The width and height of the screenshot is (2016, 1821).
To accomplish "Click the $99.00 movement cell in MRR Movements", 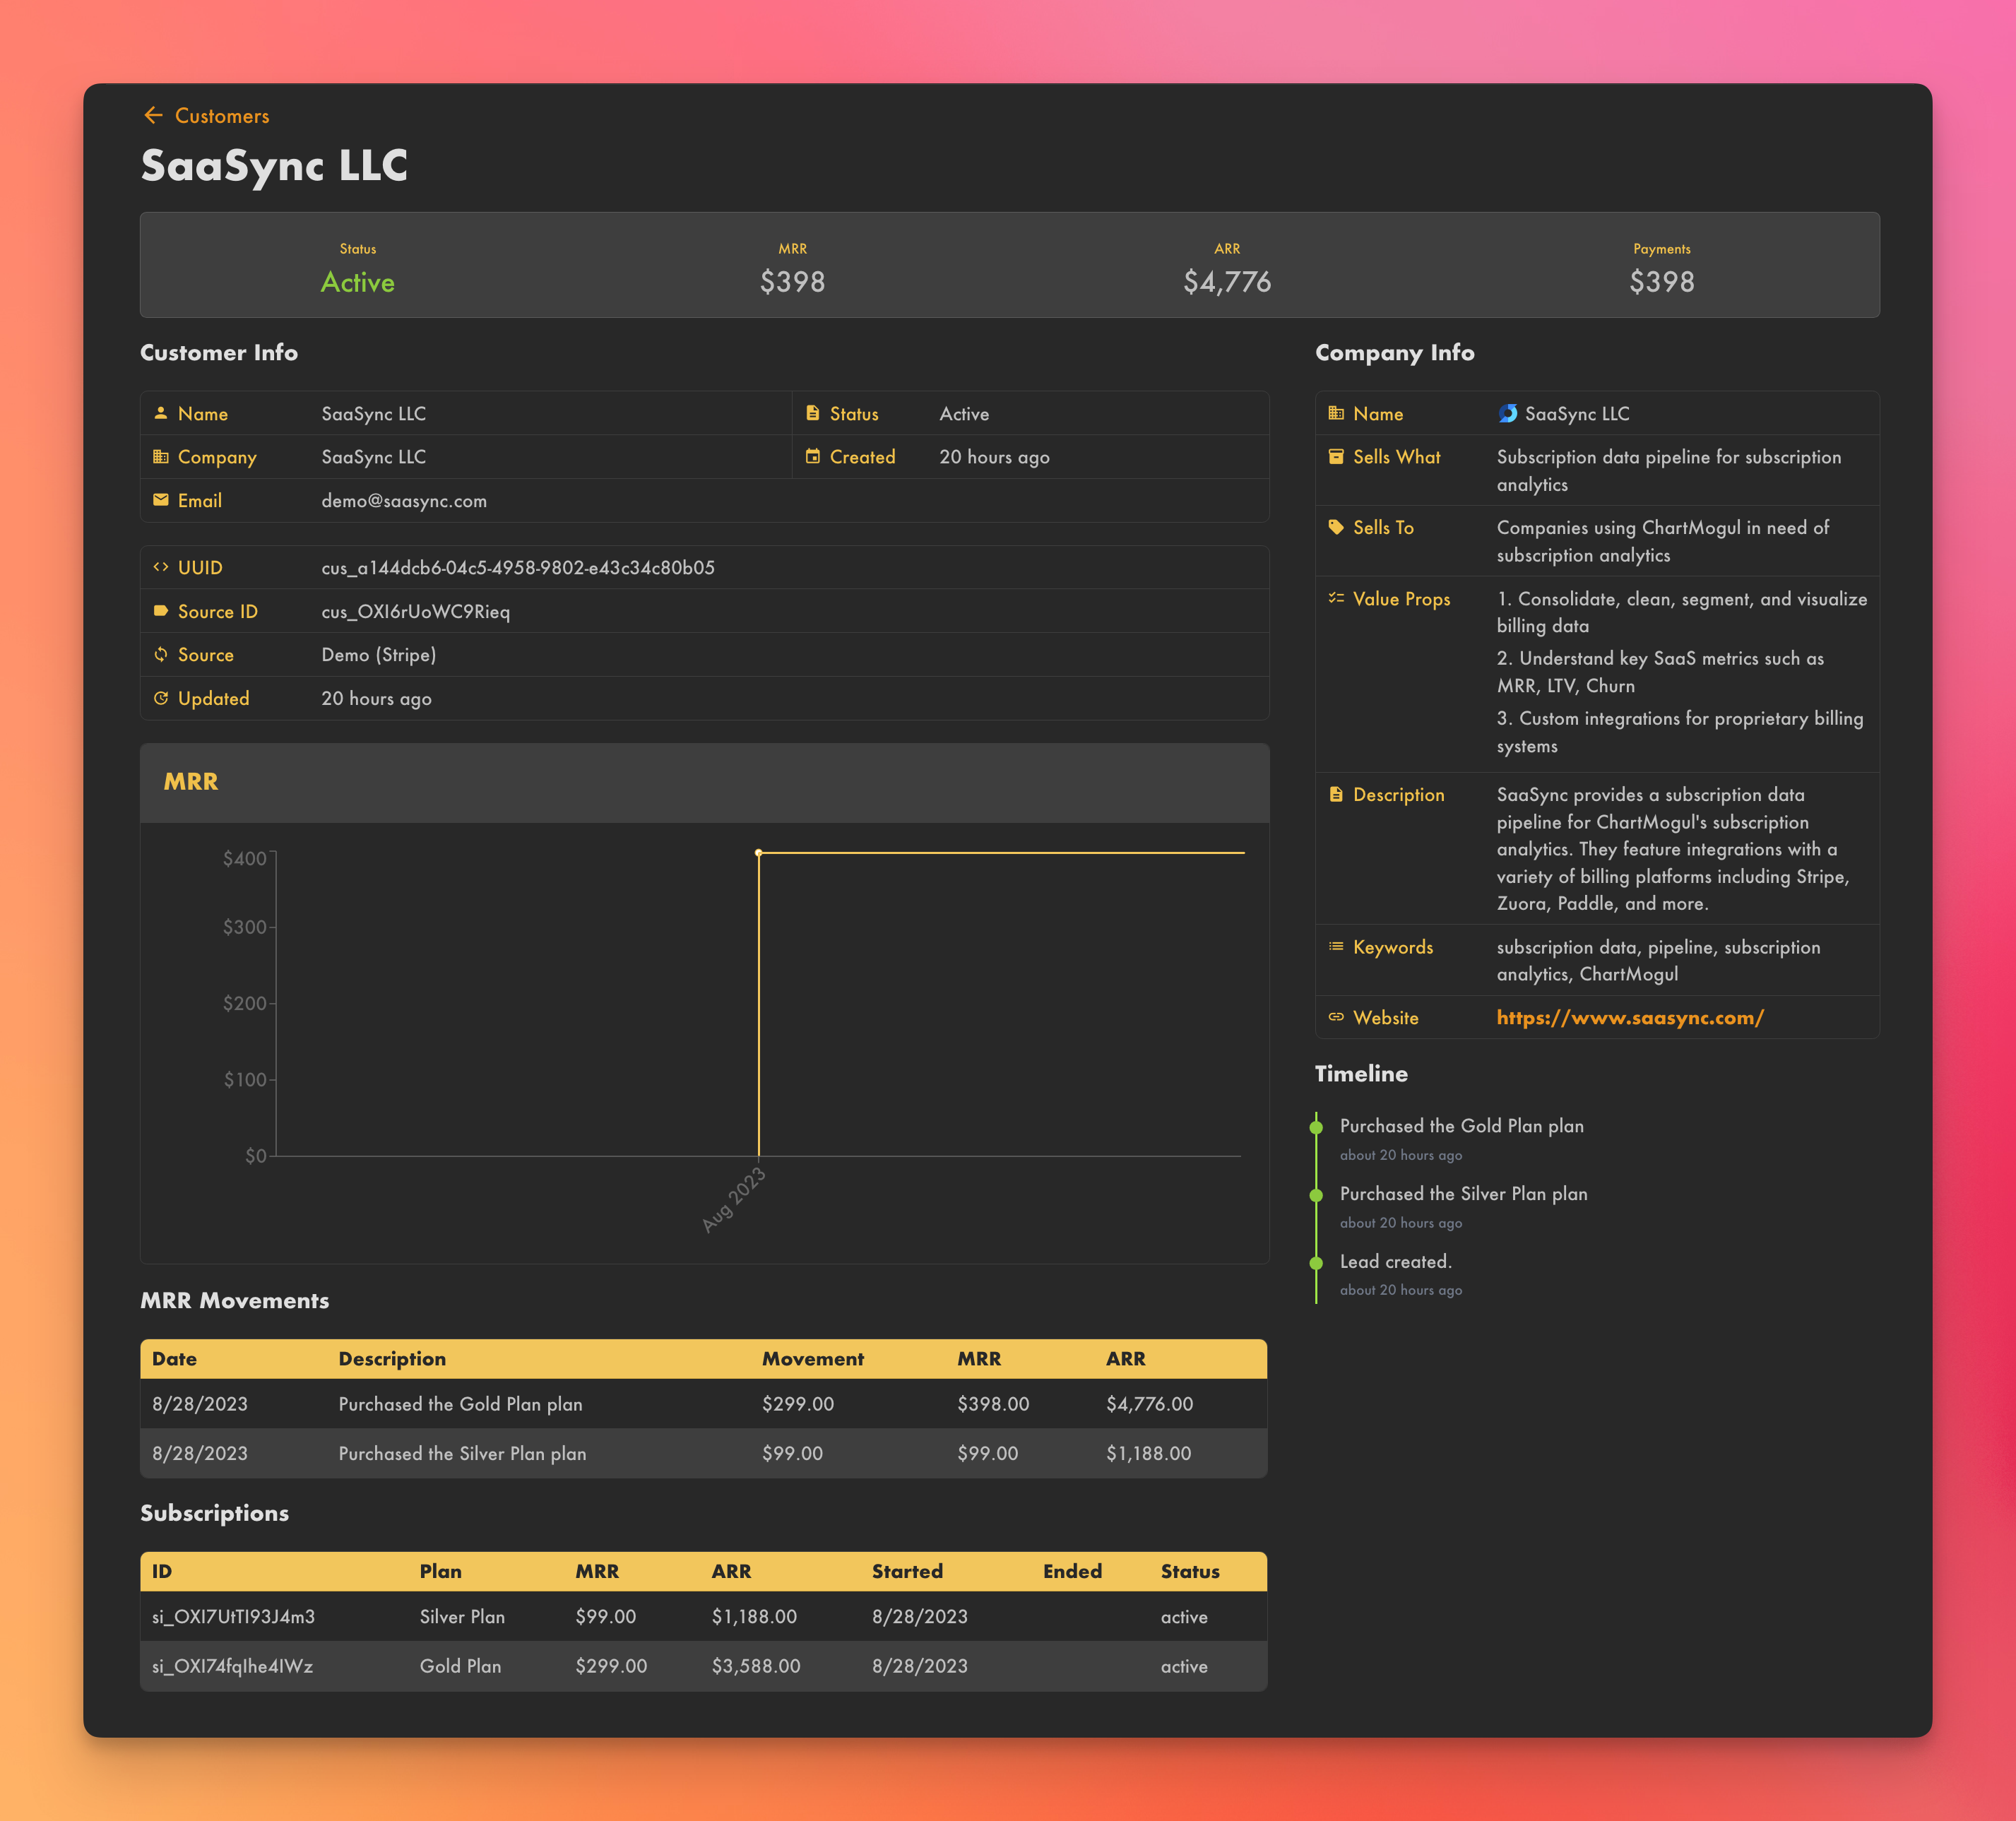I will 792,1454.
